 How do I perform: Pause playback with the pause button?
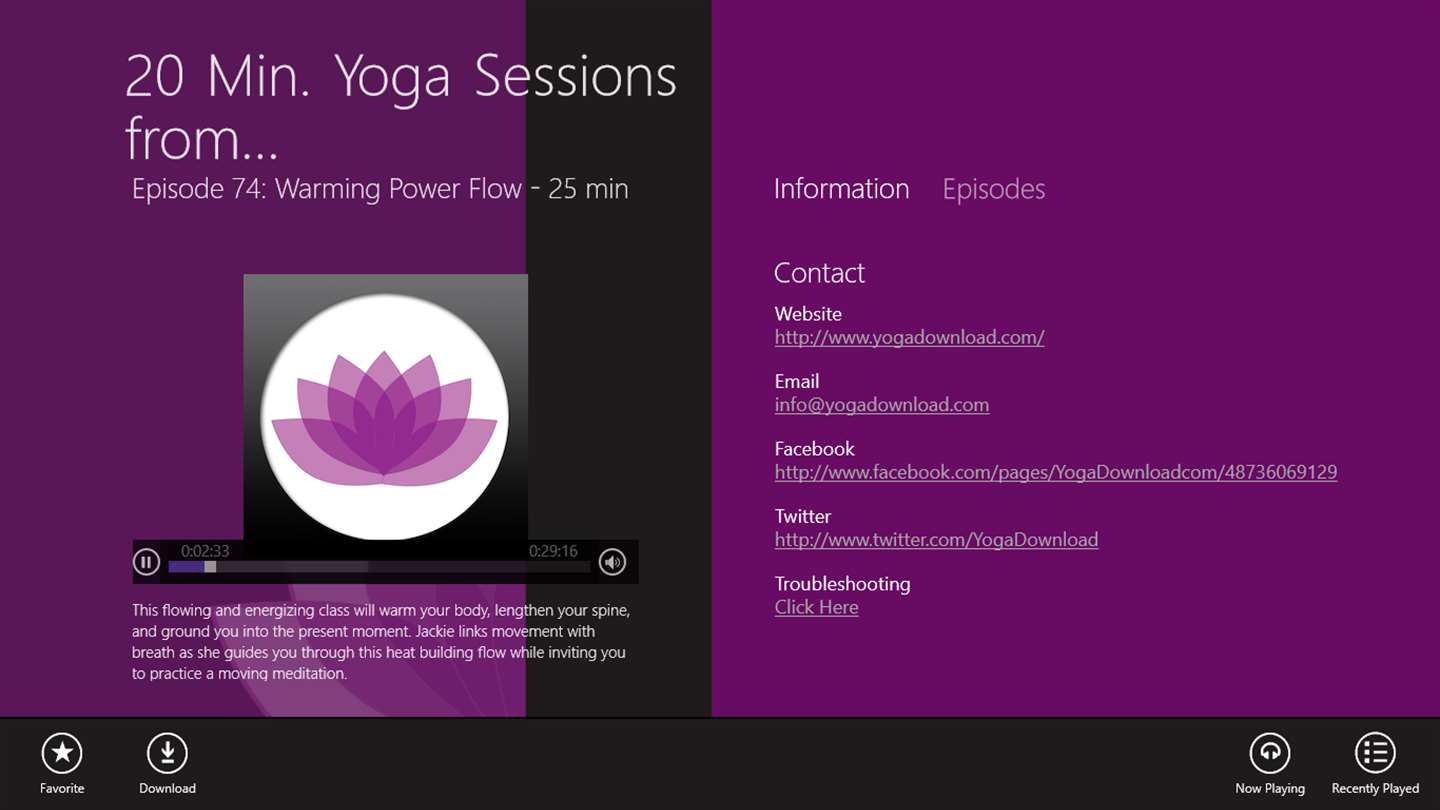coord(146,562)
